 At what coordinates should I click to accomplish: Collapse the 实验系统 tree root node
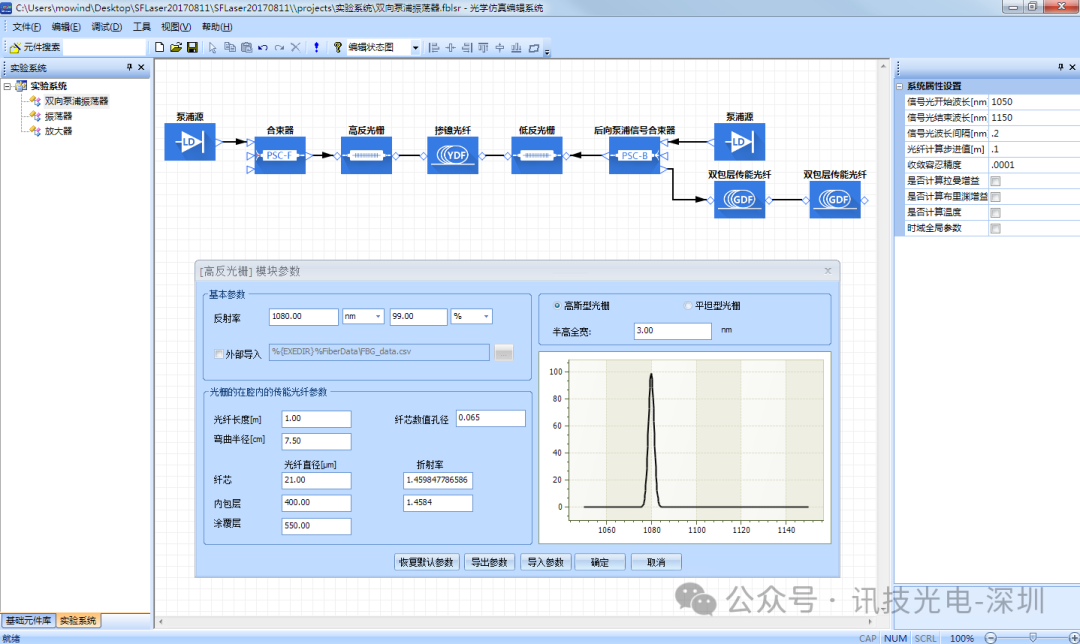click(7, 86)
